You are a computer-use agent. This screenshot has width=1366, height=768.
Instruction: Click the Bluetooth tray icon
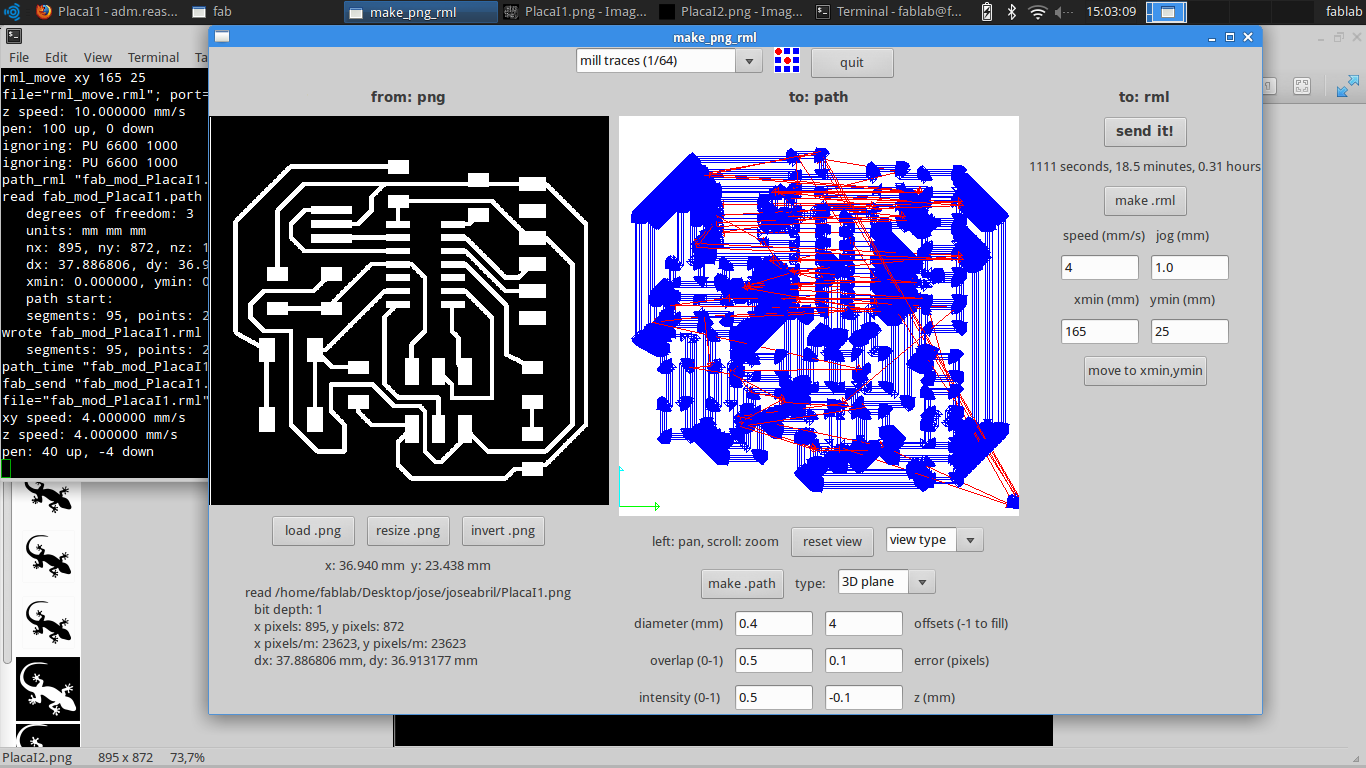[x=1012, y=12]
